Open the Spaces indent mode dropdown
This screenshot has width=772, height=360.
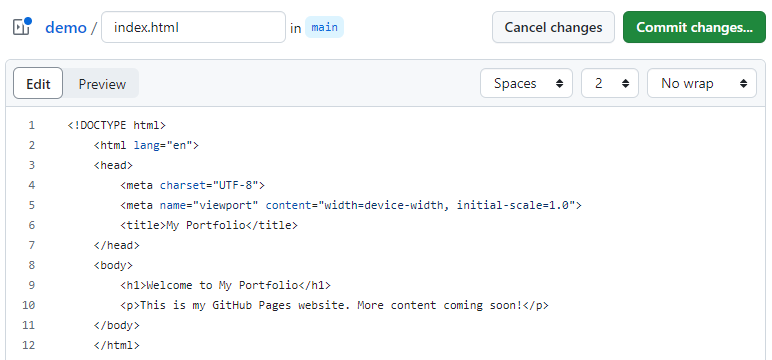[526, 83]
